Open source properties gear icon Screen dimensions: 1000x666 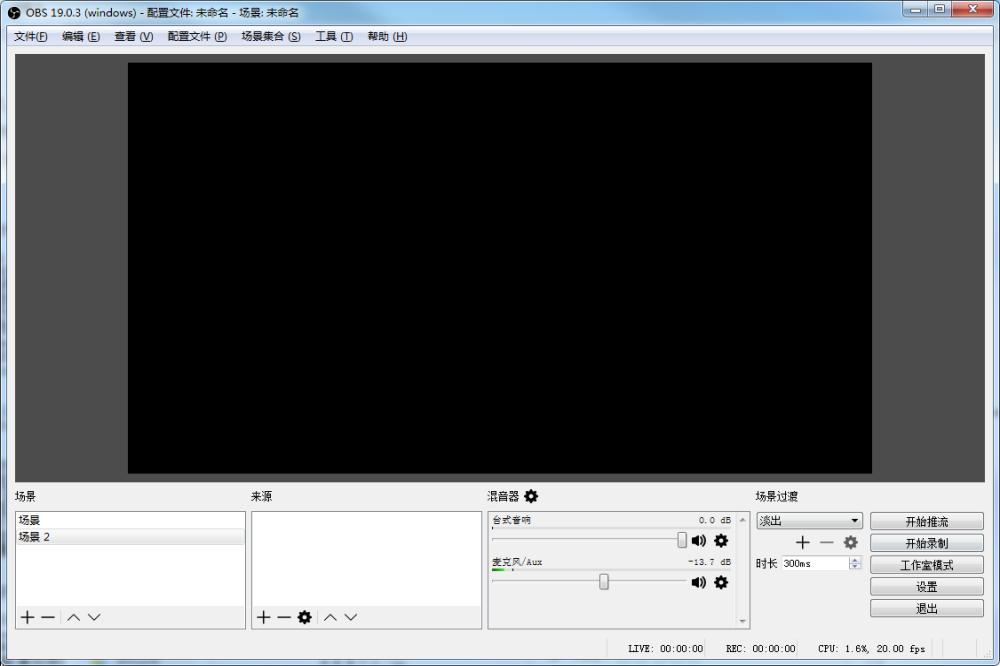pos(304,617)
